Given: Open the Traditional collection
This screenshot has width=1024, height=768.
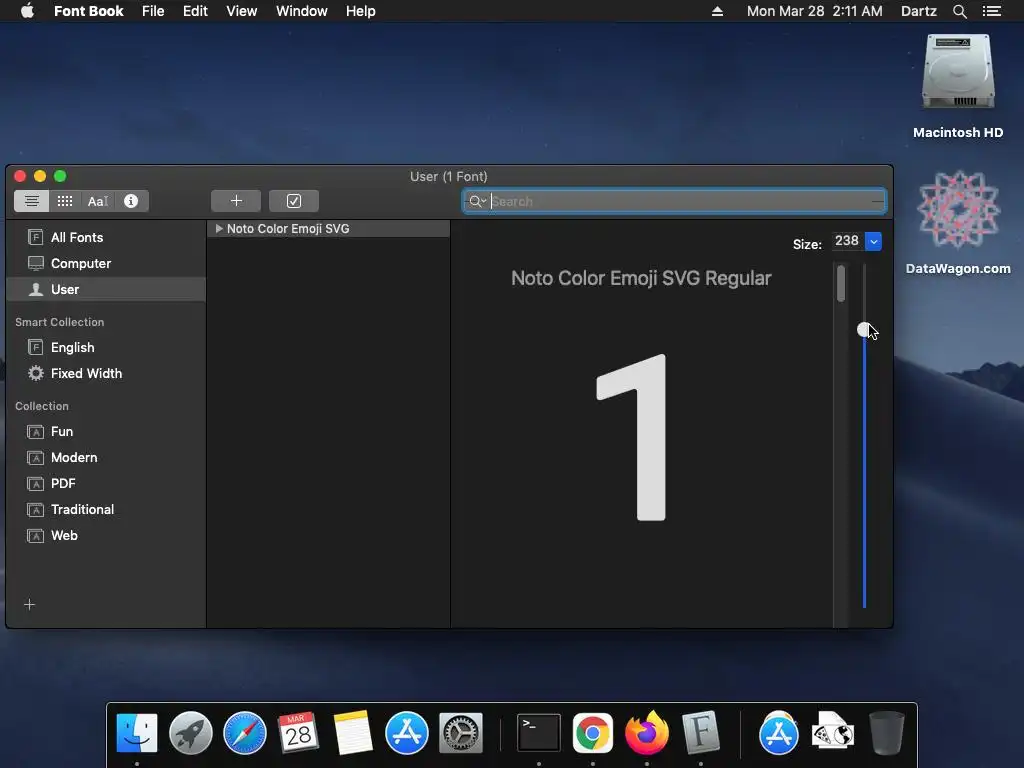Looking at the screenshot, I should click(x=106, y=509).
